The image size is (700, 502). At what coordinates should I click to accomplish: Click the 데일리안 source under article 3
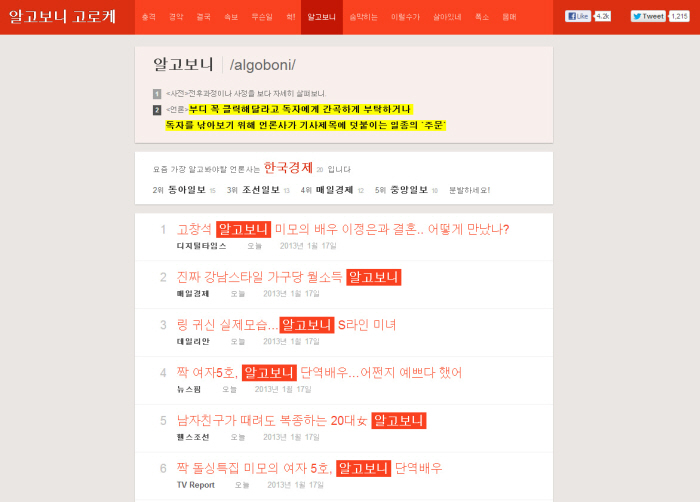[x=193, y=341]
